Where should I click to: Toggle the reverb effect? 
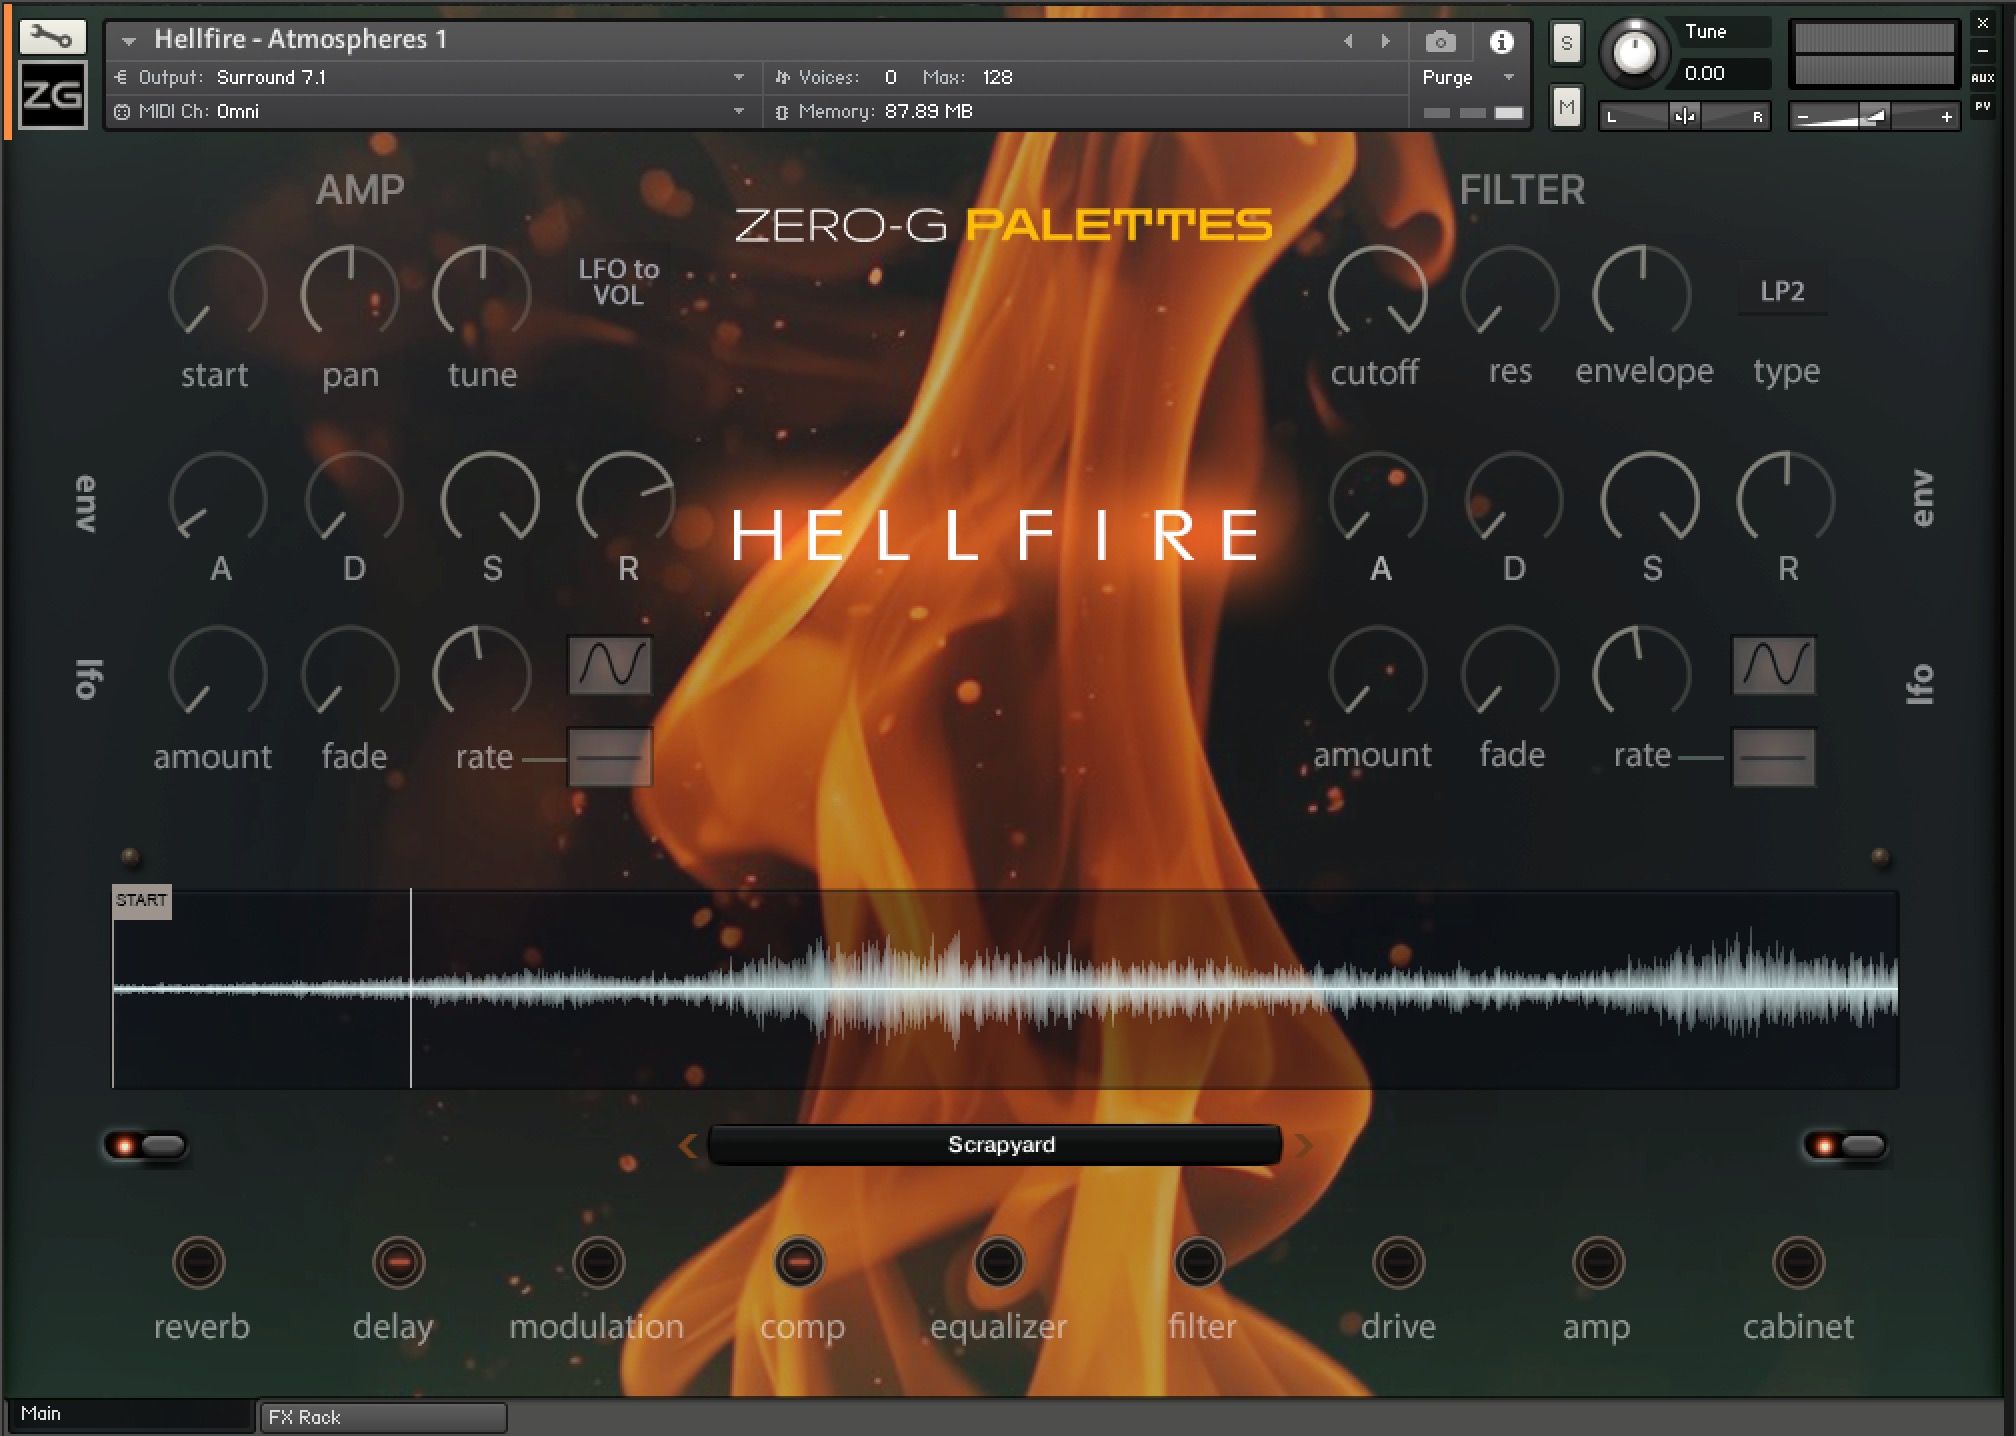[x=199, y=1263]
